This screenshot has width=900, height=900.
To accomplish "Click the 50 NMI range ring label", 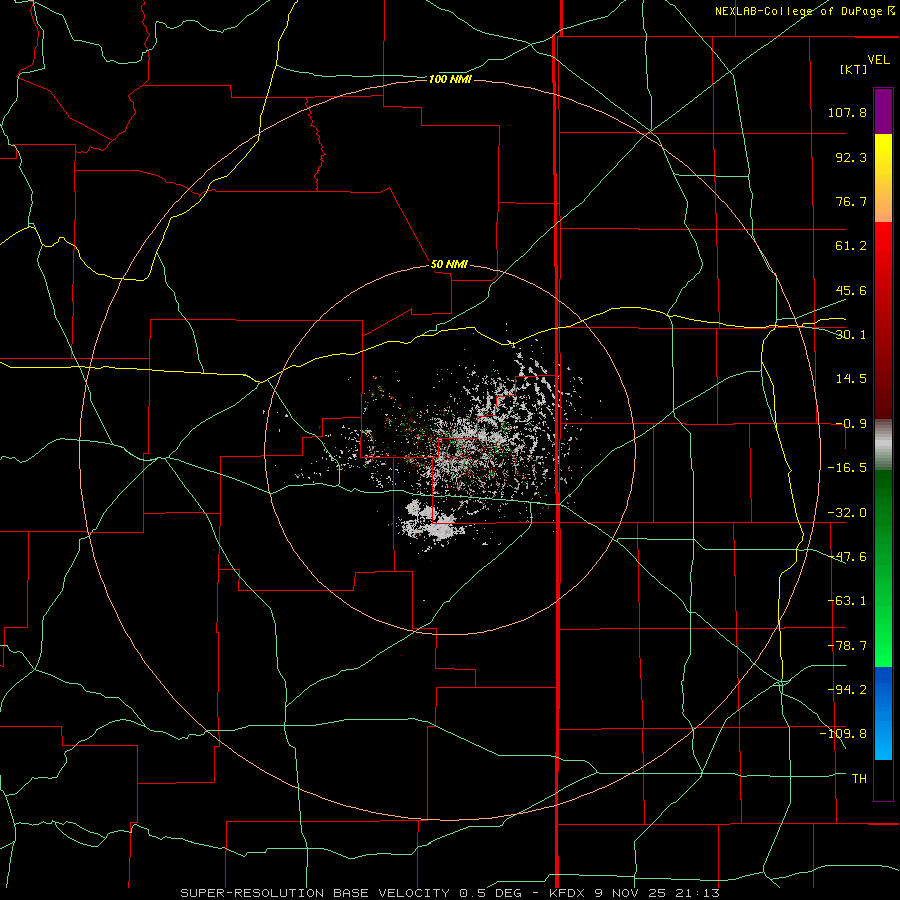I will 449,265.
